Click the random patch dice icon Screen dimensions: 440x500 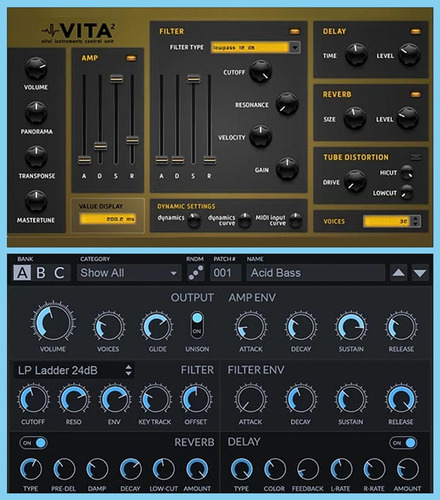tap(196, 273)
